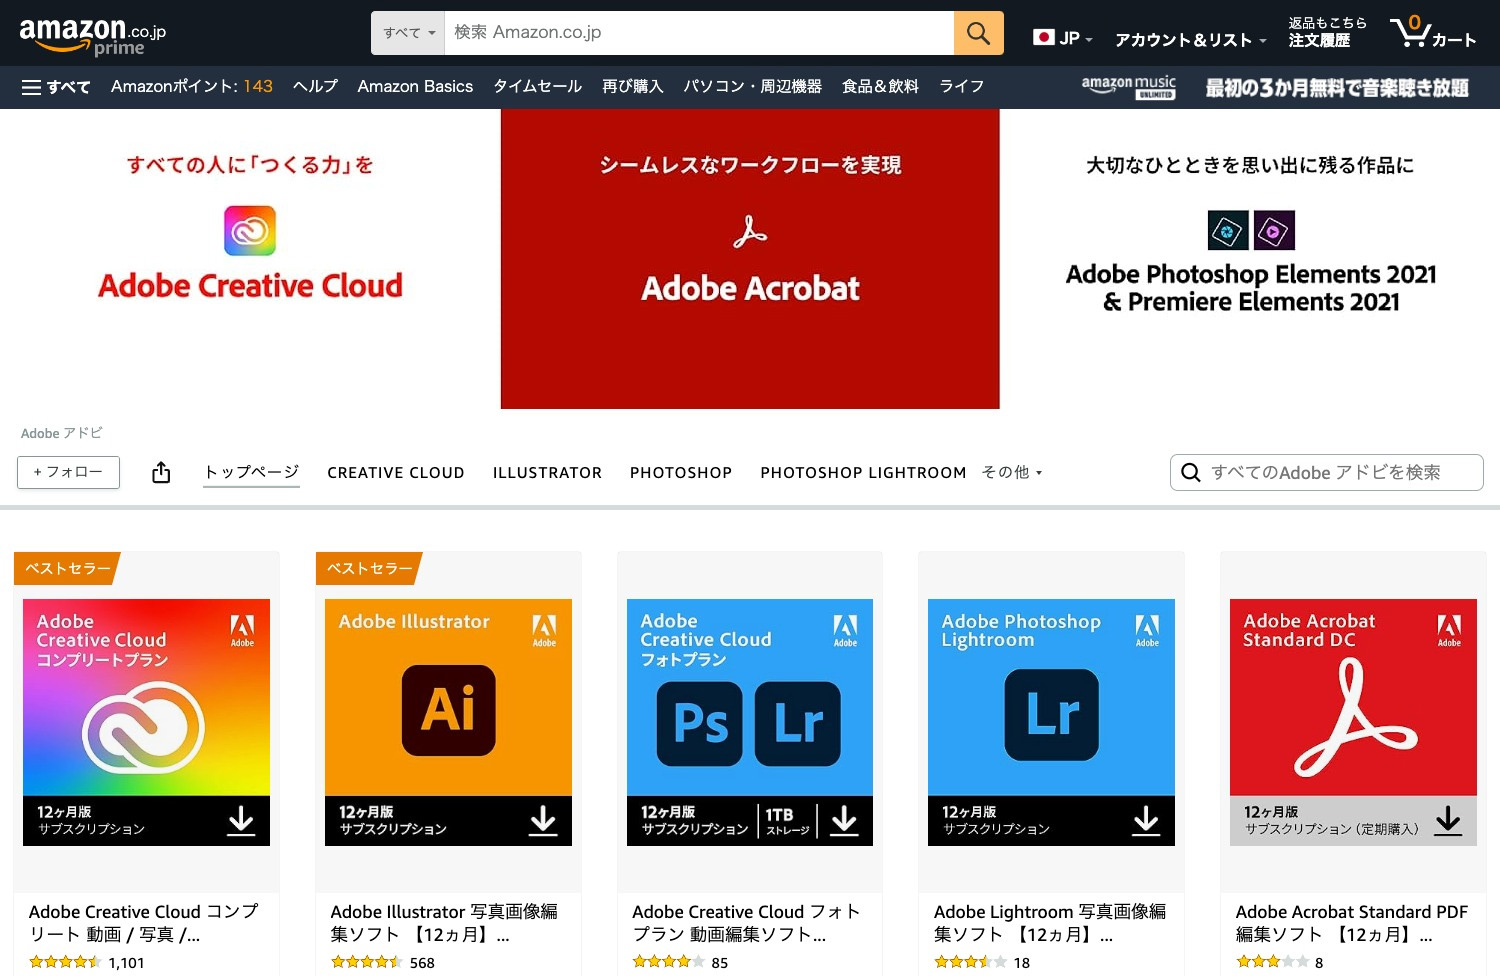Click the ベストセラー badge on Creative Cloud card

(x=67, y=568)
